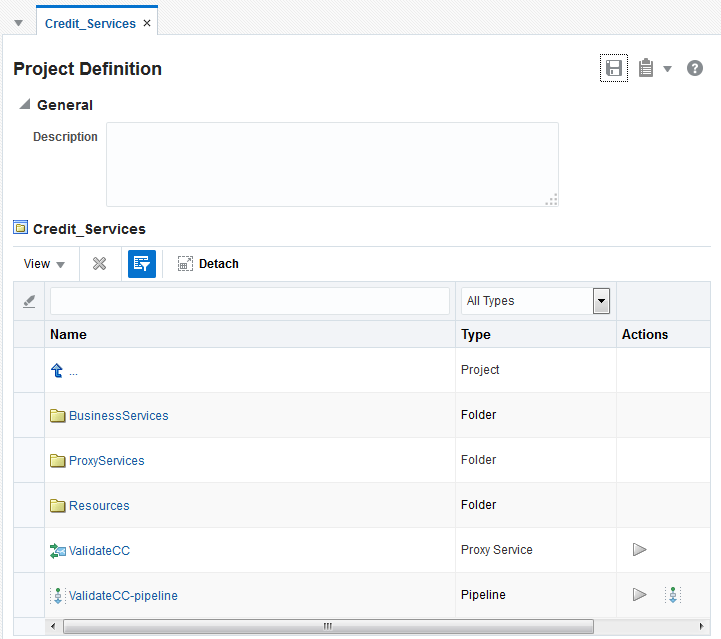The width and height of the screenshot is (721, 639).
Task: Click the up-level blue arrow icon
Action: [57, 370]
